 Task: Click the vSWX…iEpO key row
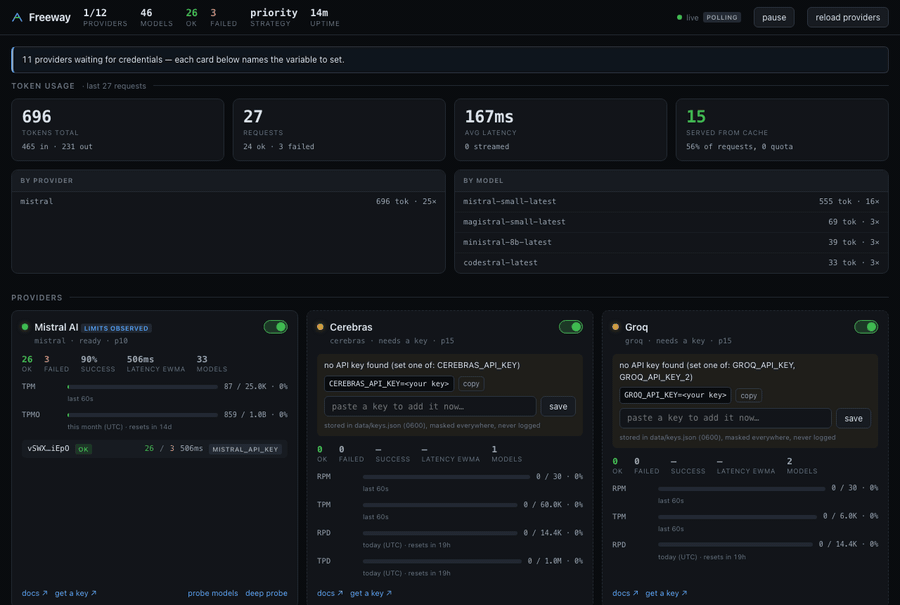click(154, 449)
